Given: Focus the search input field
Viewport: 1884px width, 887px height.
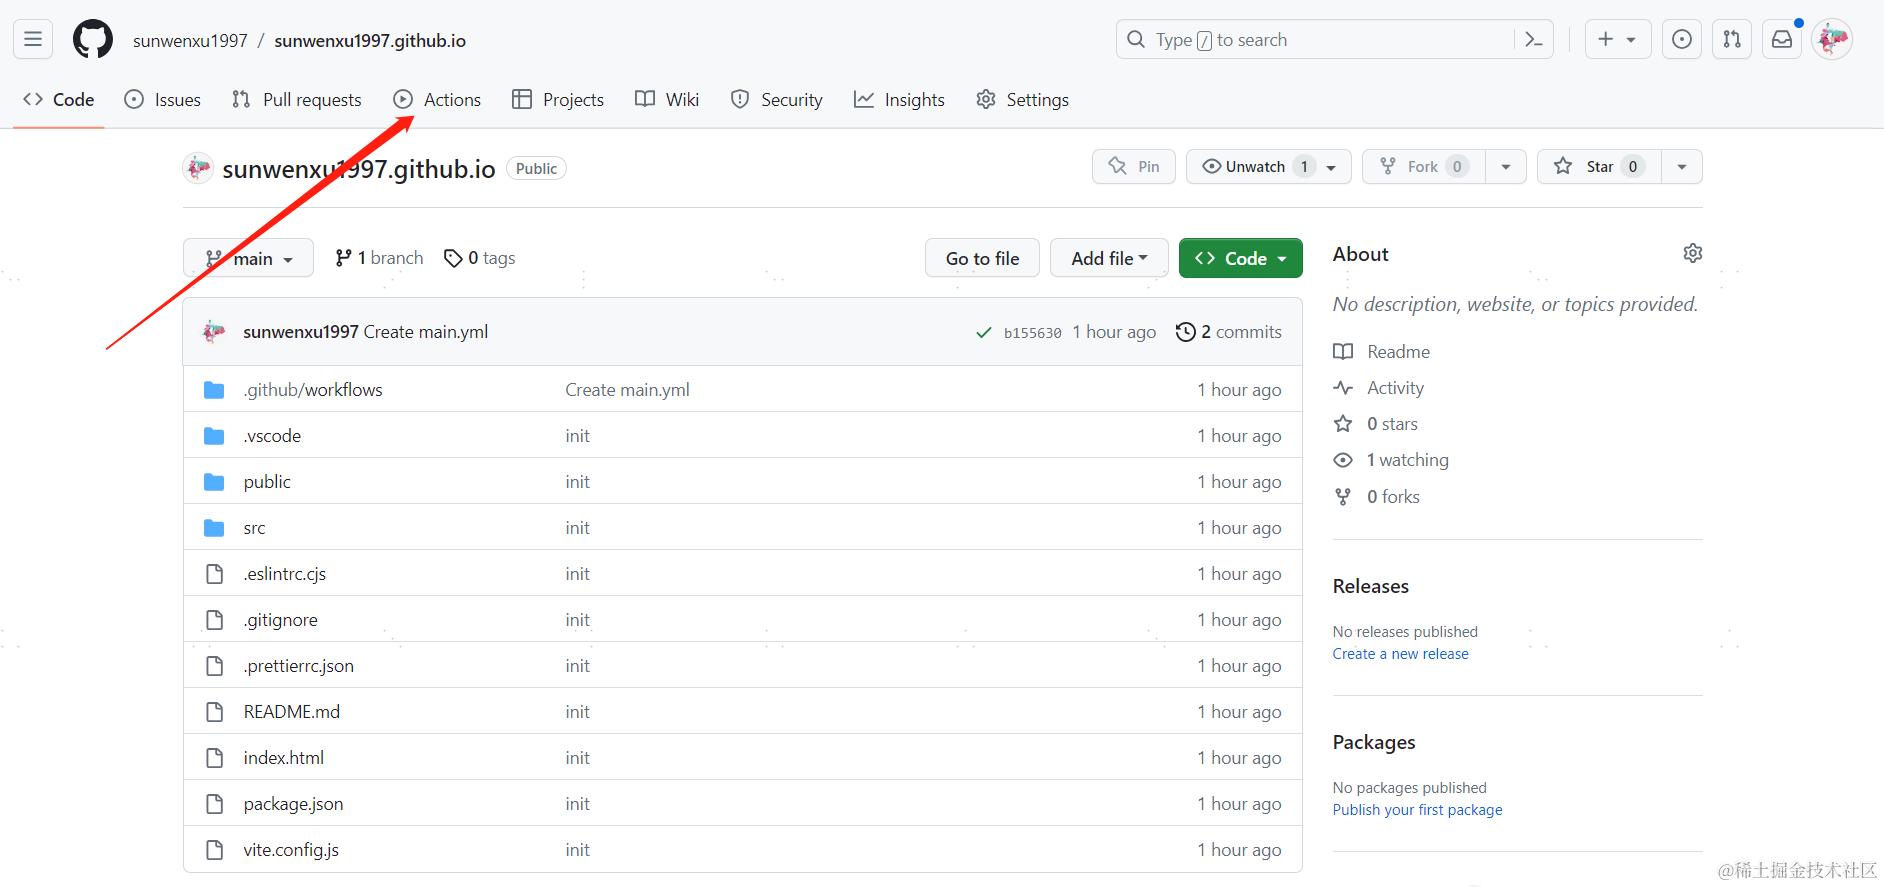Looking at the screenshot, I should click(x=1320, y=40).
